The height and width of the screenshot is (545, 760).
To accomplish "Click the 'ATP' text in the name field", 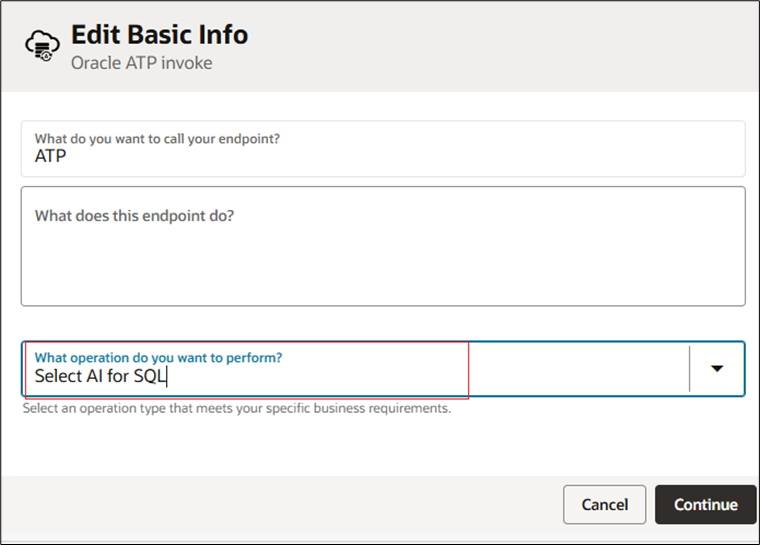I will [x=50, y=157].
